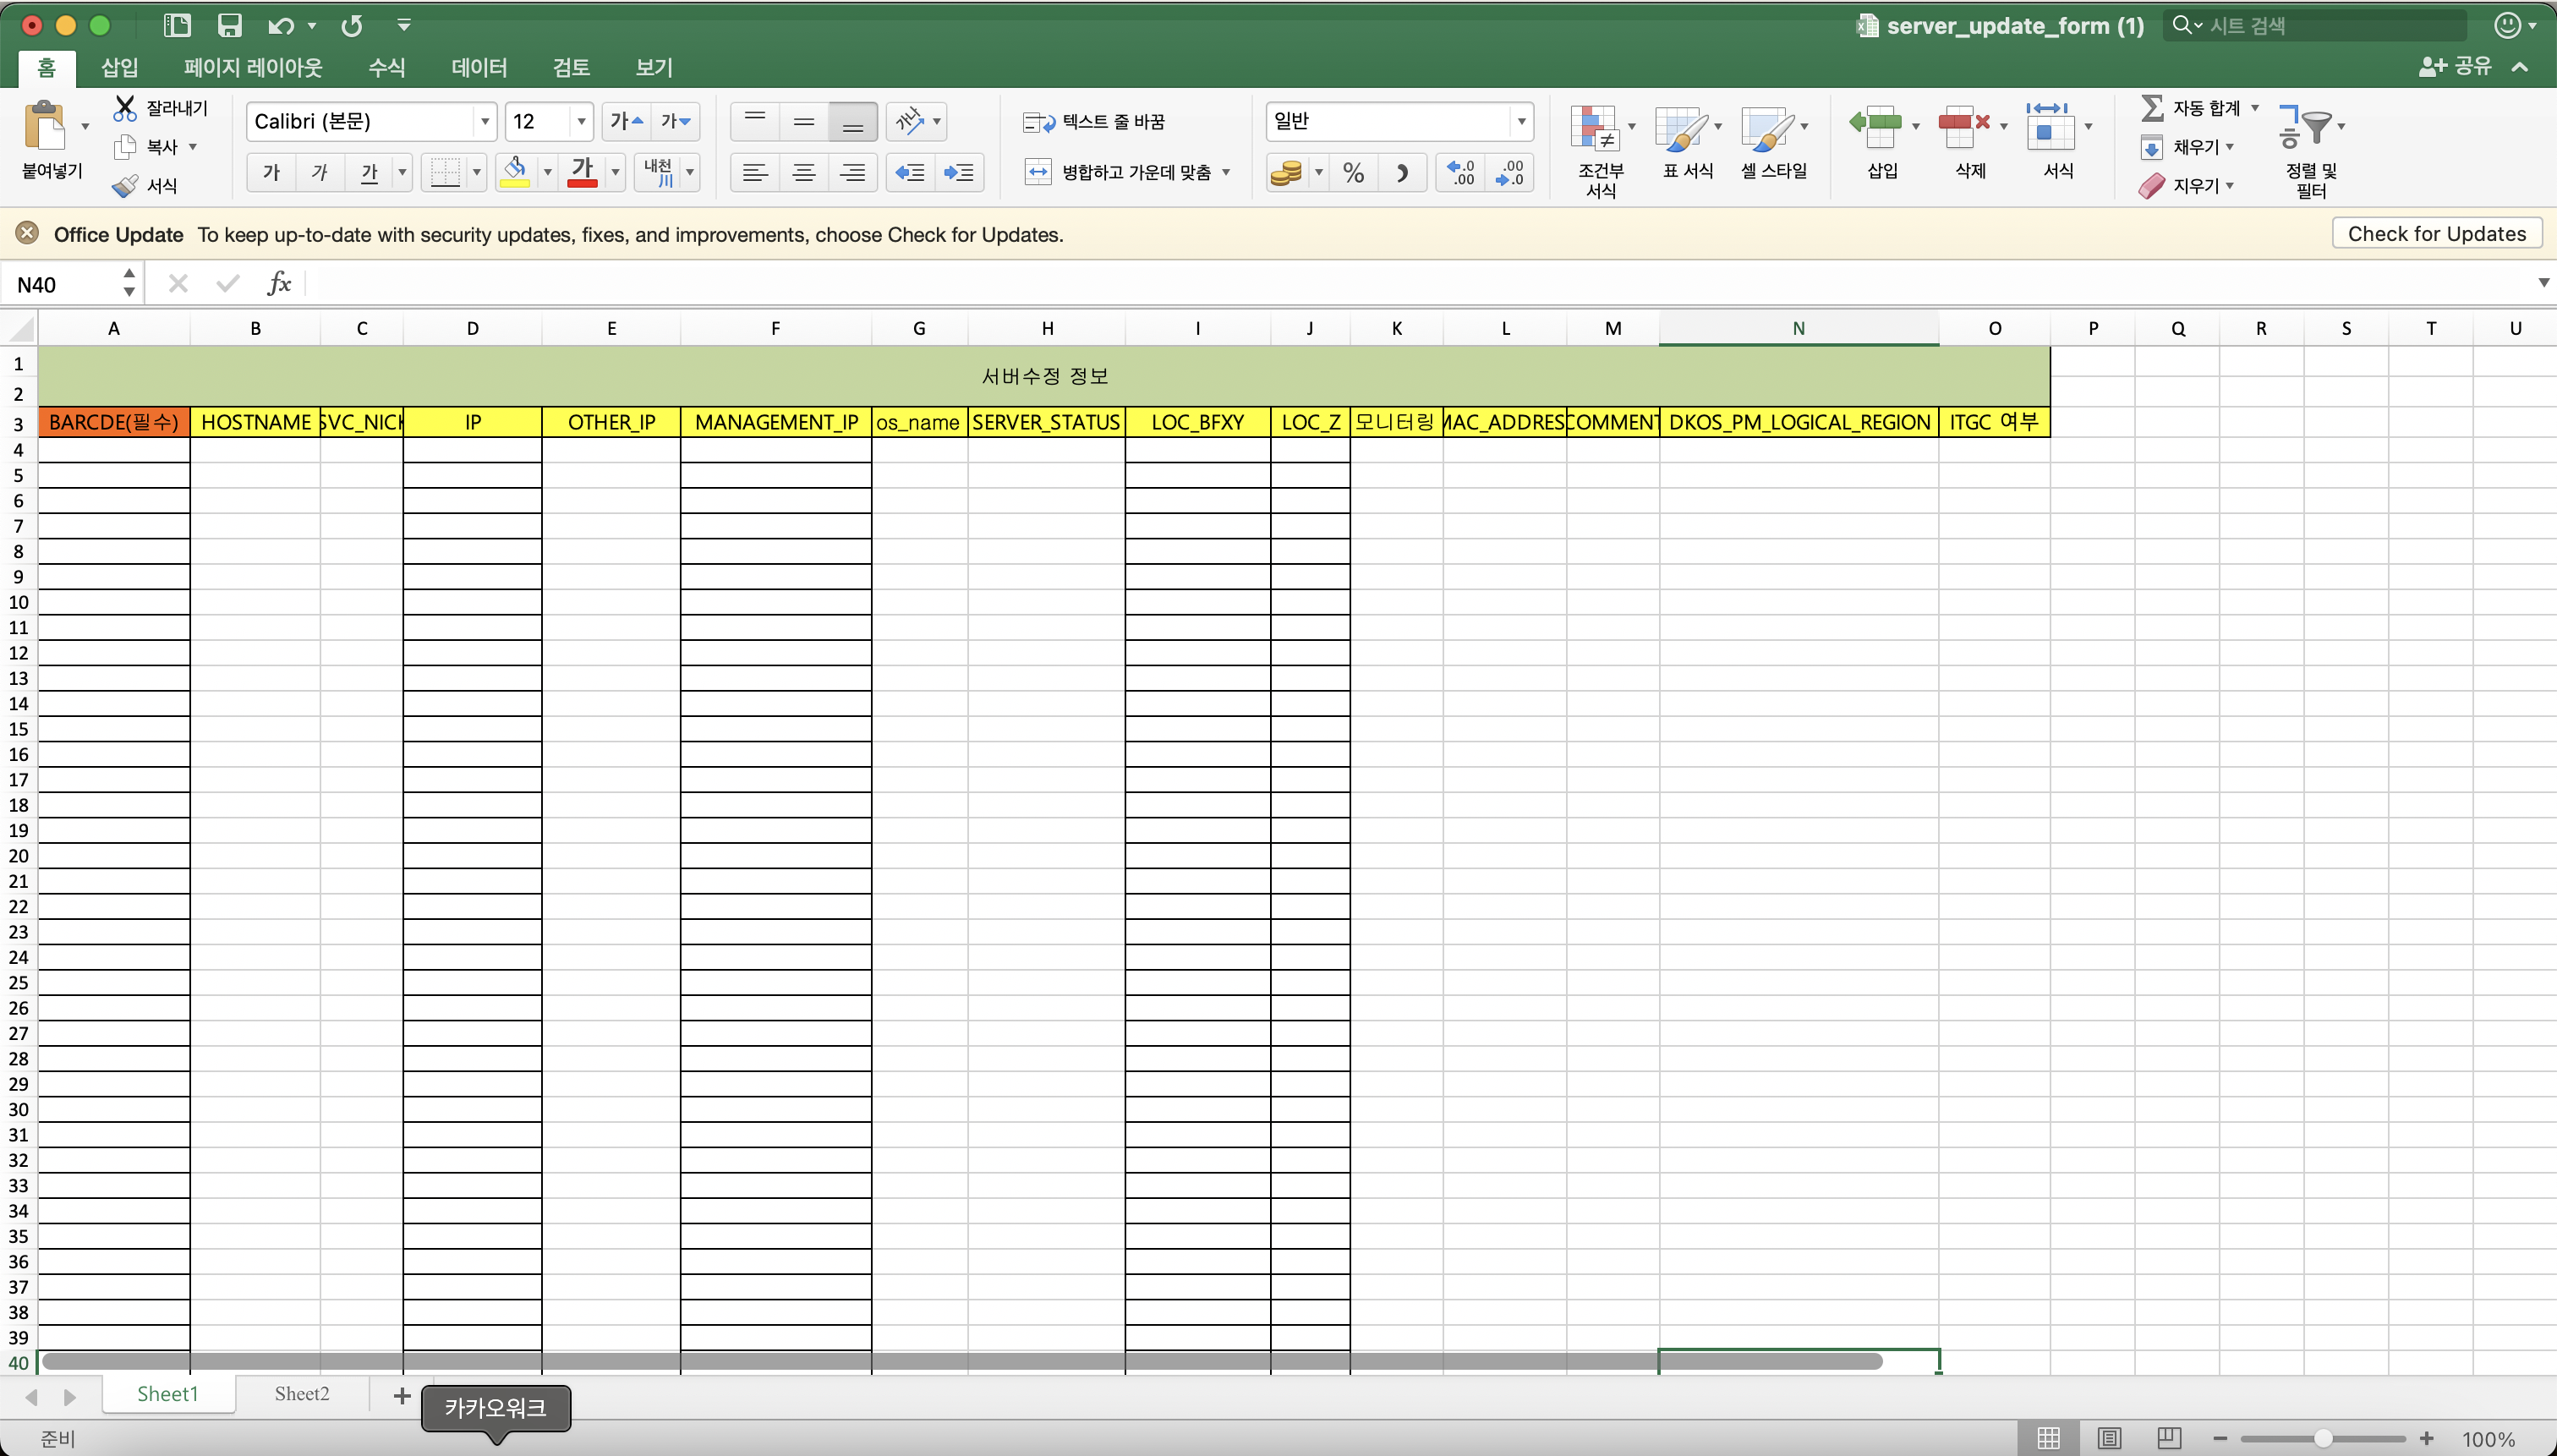Switch to page layout view
Image resolution: width=2557 pixels, height=1456 pixels.
click(x=2109, y=1437)
